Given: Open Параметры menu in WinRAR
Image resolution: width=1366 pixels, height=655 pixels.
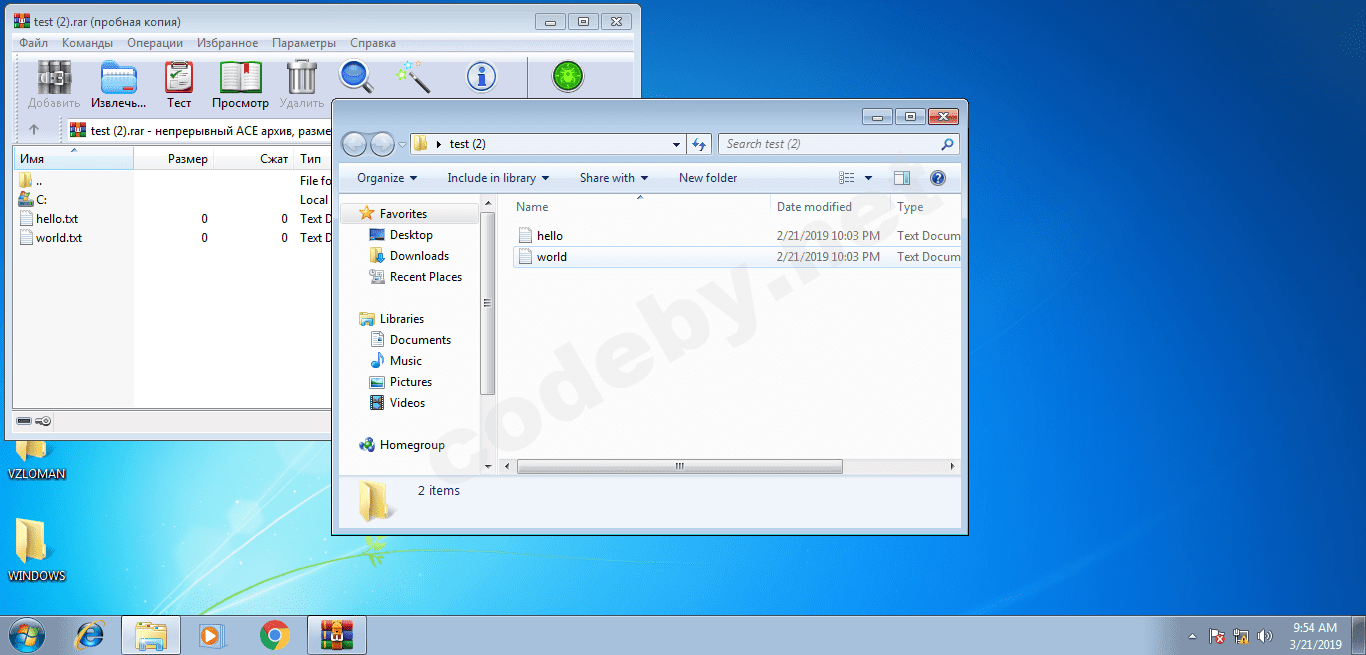Looking at the screenshot, I should (304, 43).
